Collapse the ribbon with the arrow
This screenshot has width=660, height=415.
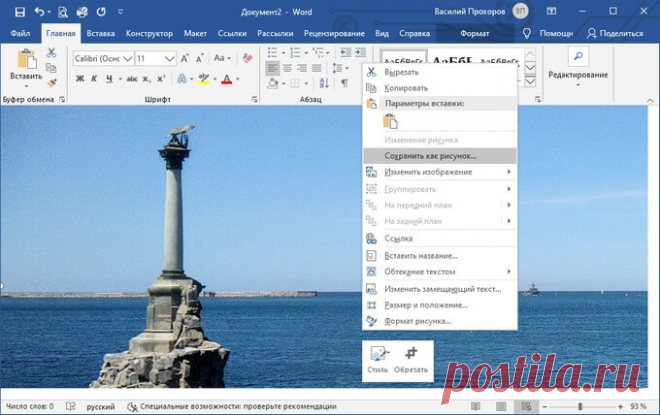(x=650, y=100)
